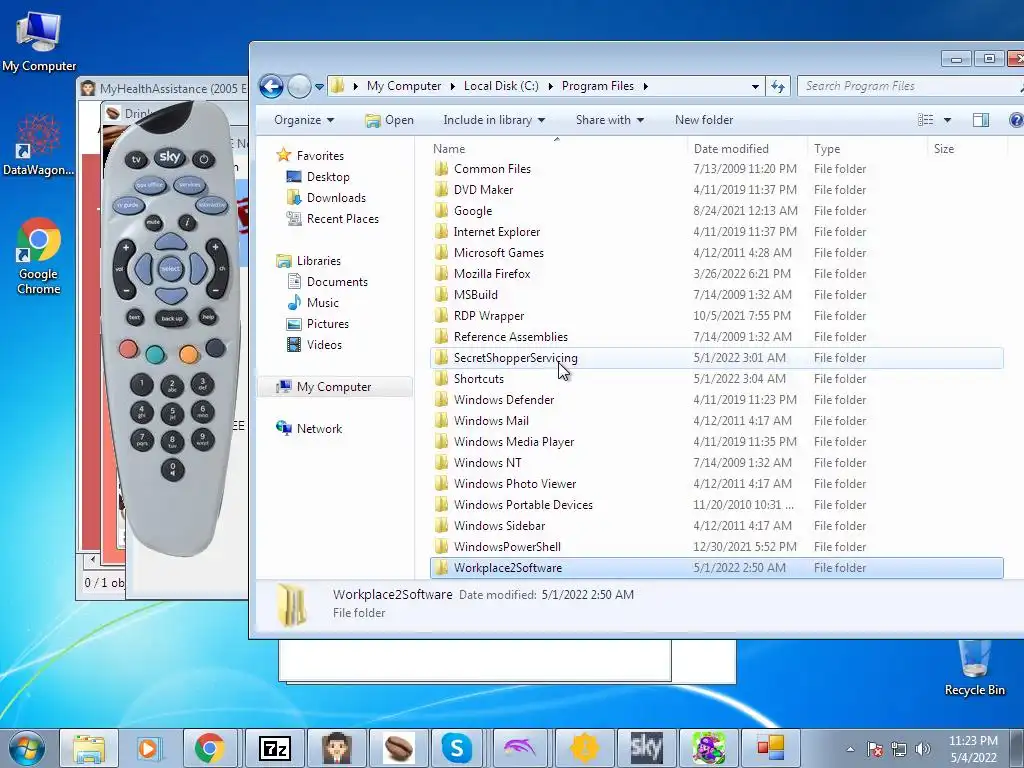Click number 5 on the remote keypad
The height and width of the screenshot is (768, 1024).
[x=172, y=414]
